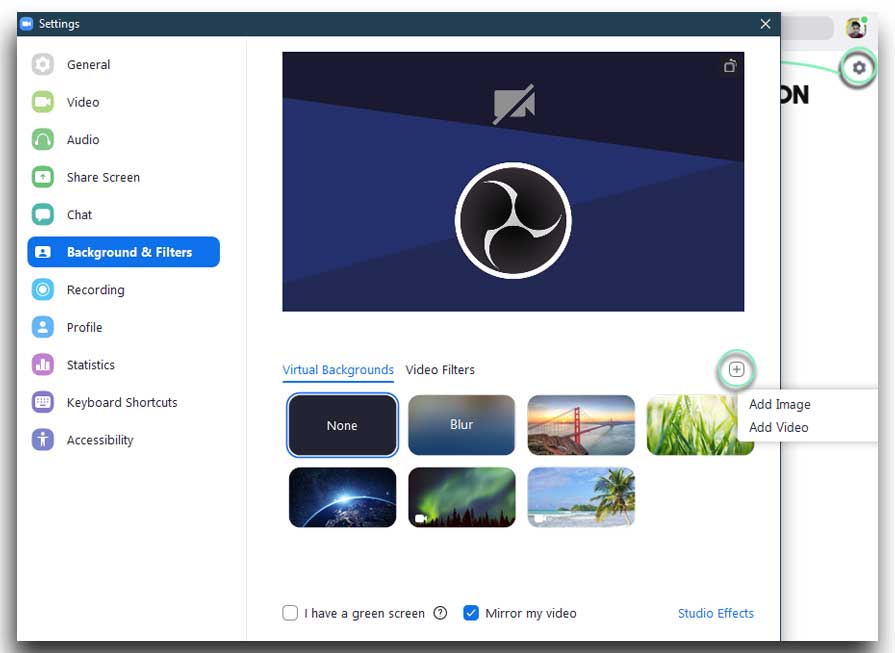Viewport: 895px width, 653px height.
Task: Click the Chat bubble icon
Action: [43, 215]
